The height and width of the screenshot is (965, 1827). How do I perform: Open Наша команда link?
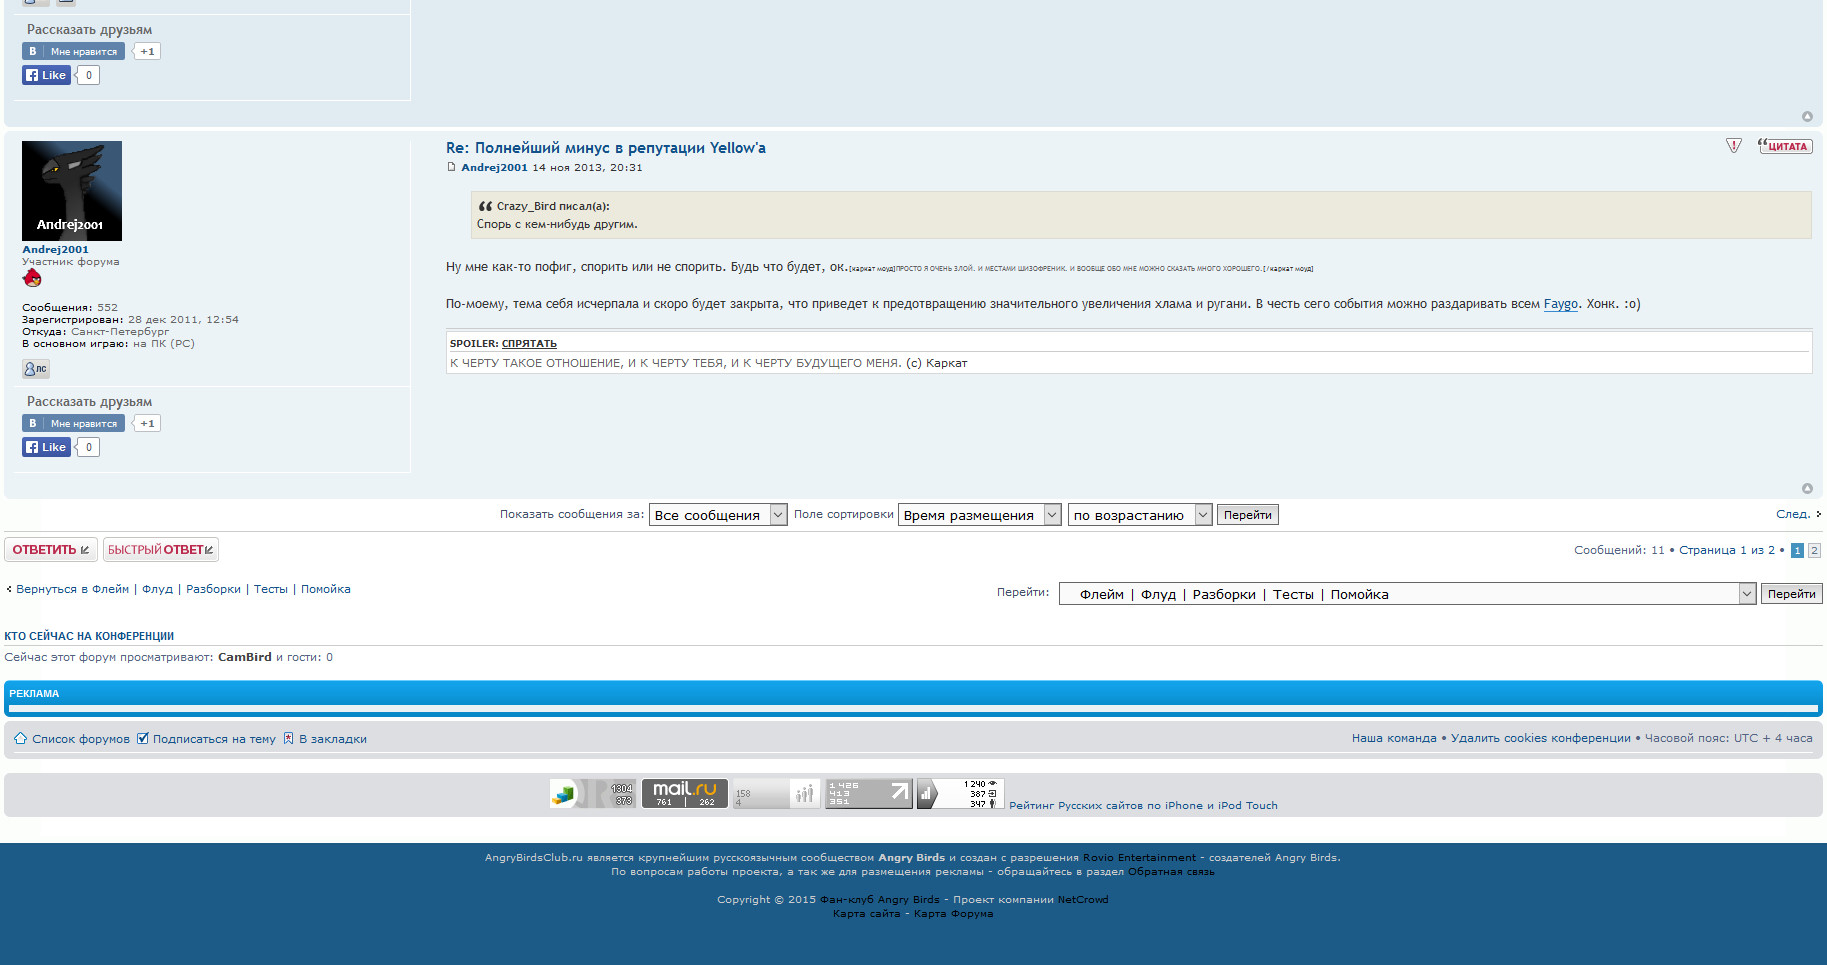coord(1394,738)
